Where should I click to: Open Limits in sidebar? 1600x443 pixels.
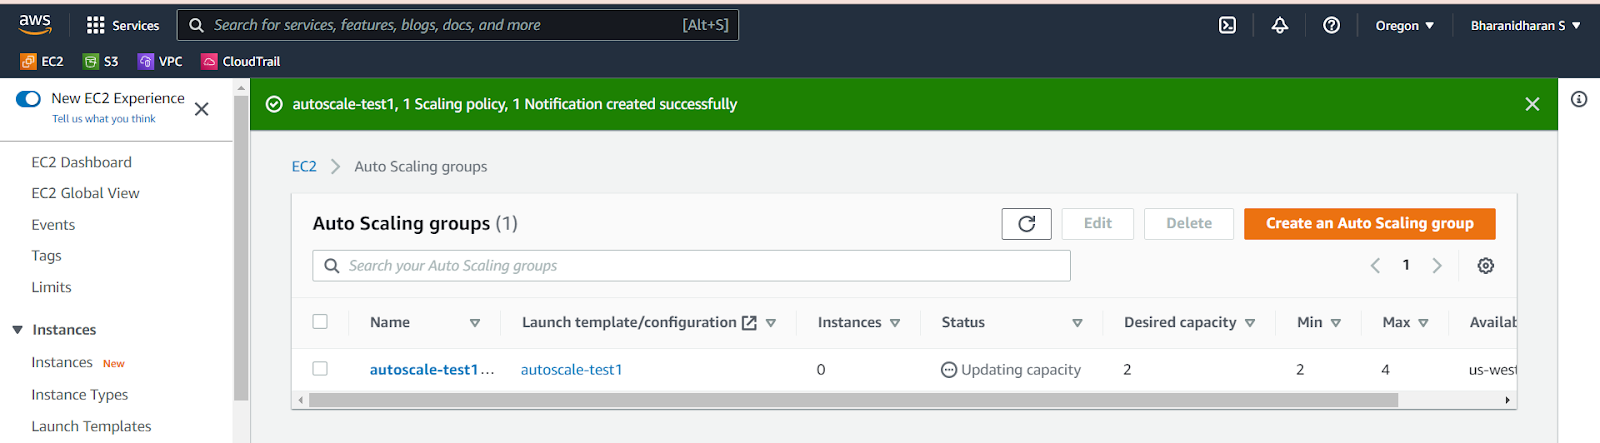[x=51, y=287]
